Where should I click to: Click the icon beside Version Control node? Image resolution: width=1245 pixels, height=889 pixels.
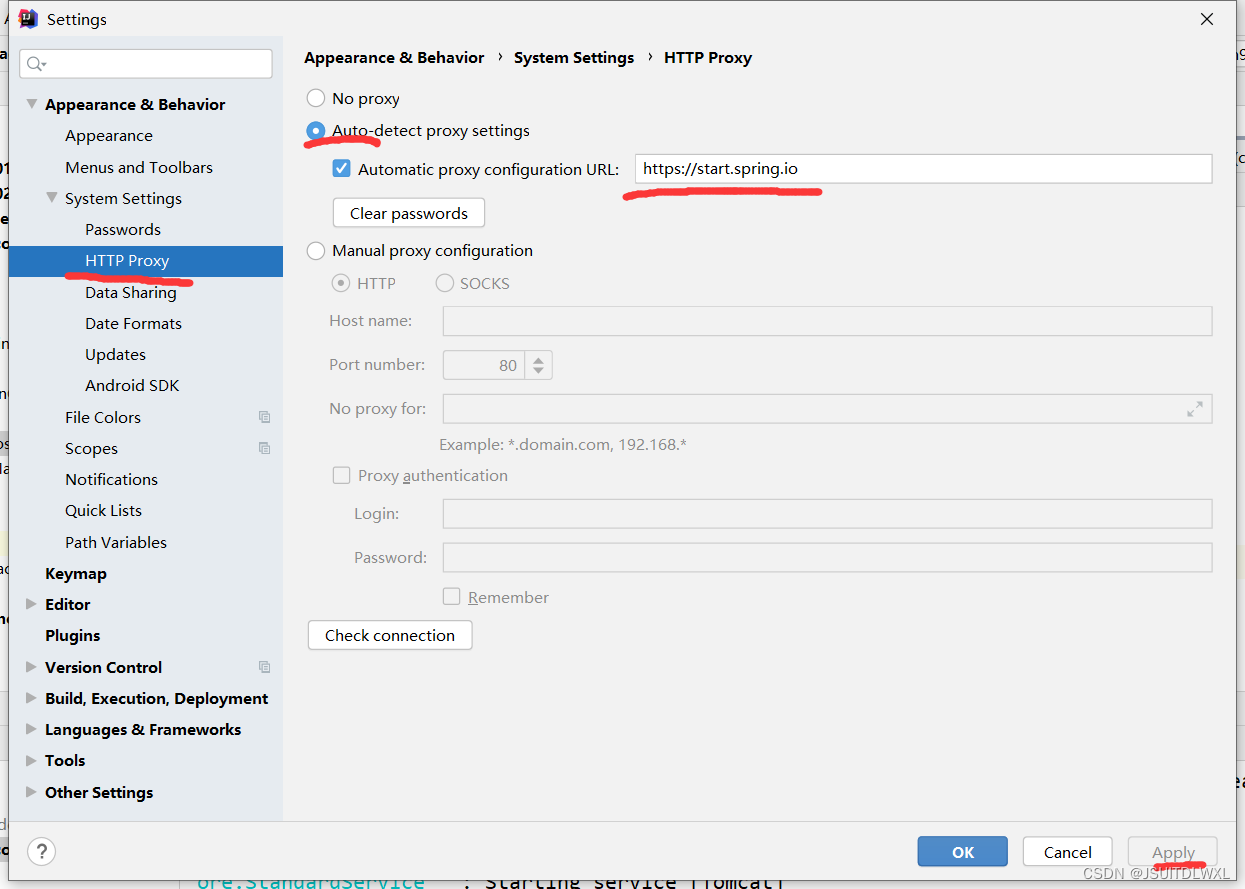[264, 667]
